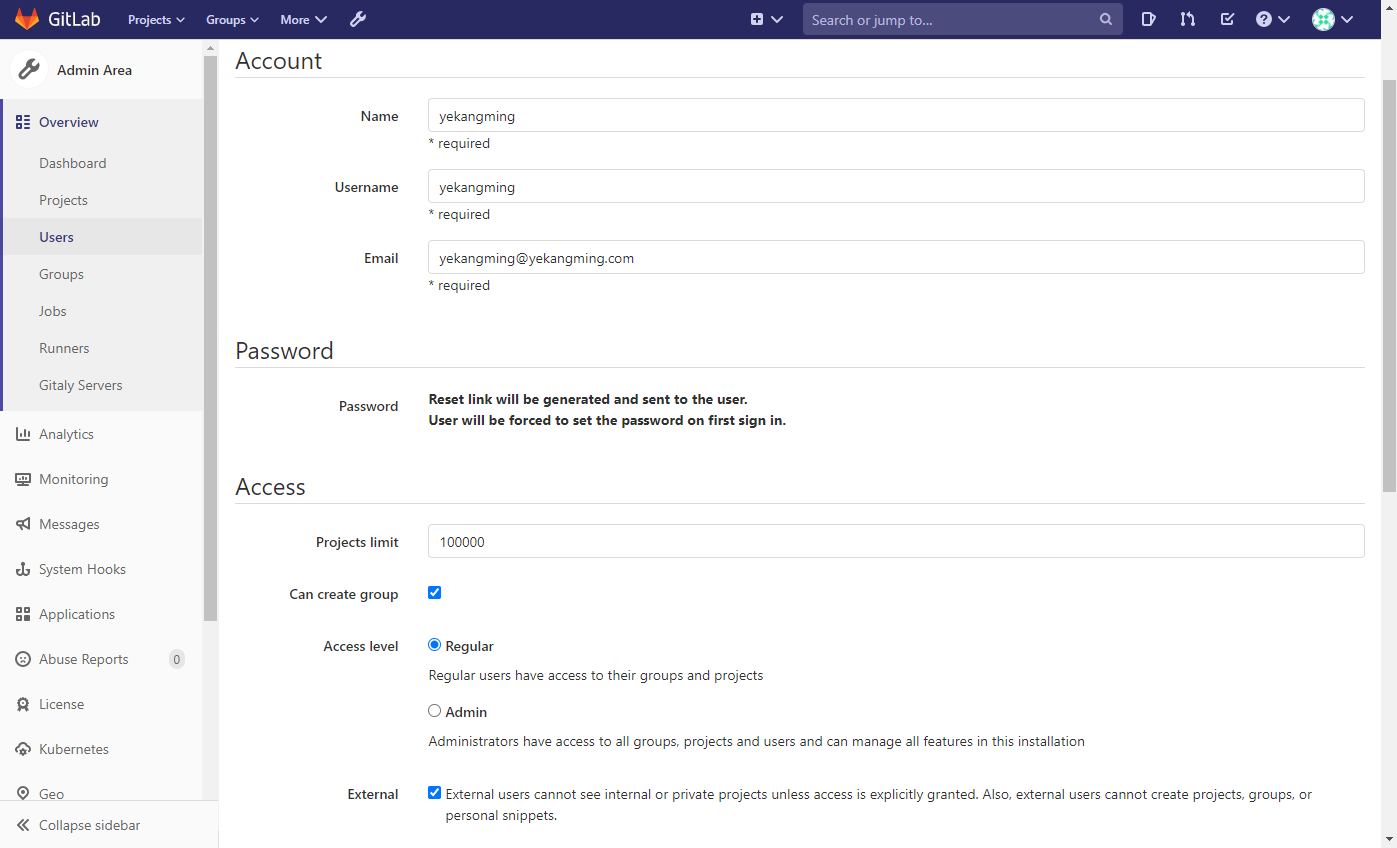The width and height of the screenshot is (1397, 848).
Task: Collapse the sidebar
Action: pos(89,825)
